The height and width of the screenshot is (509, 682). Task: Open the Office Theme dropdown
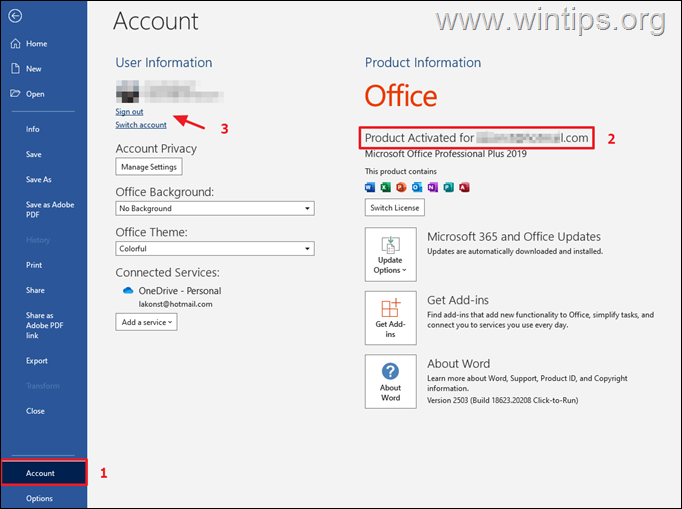[215, 248]
